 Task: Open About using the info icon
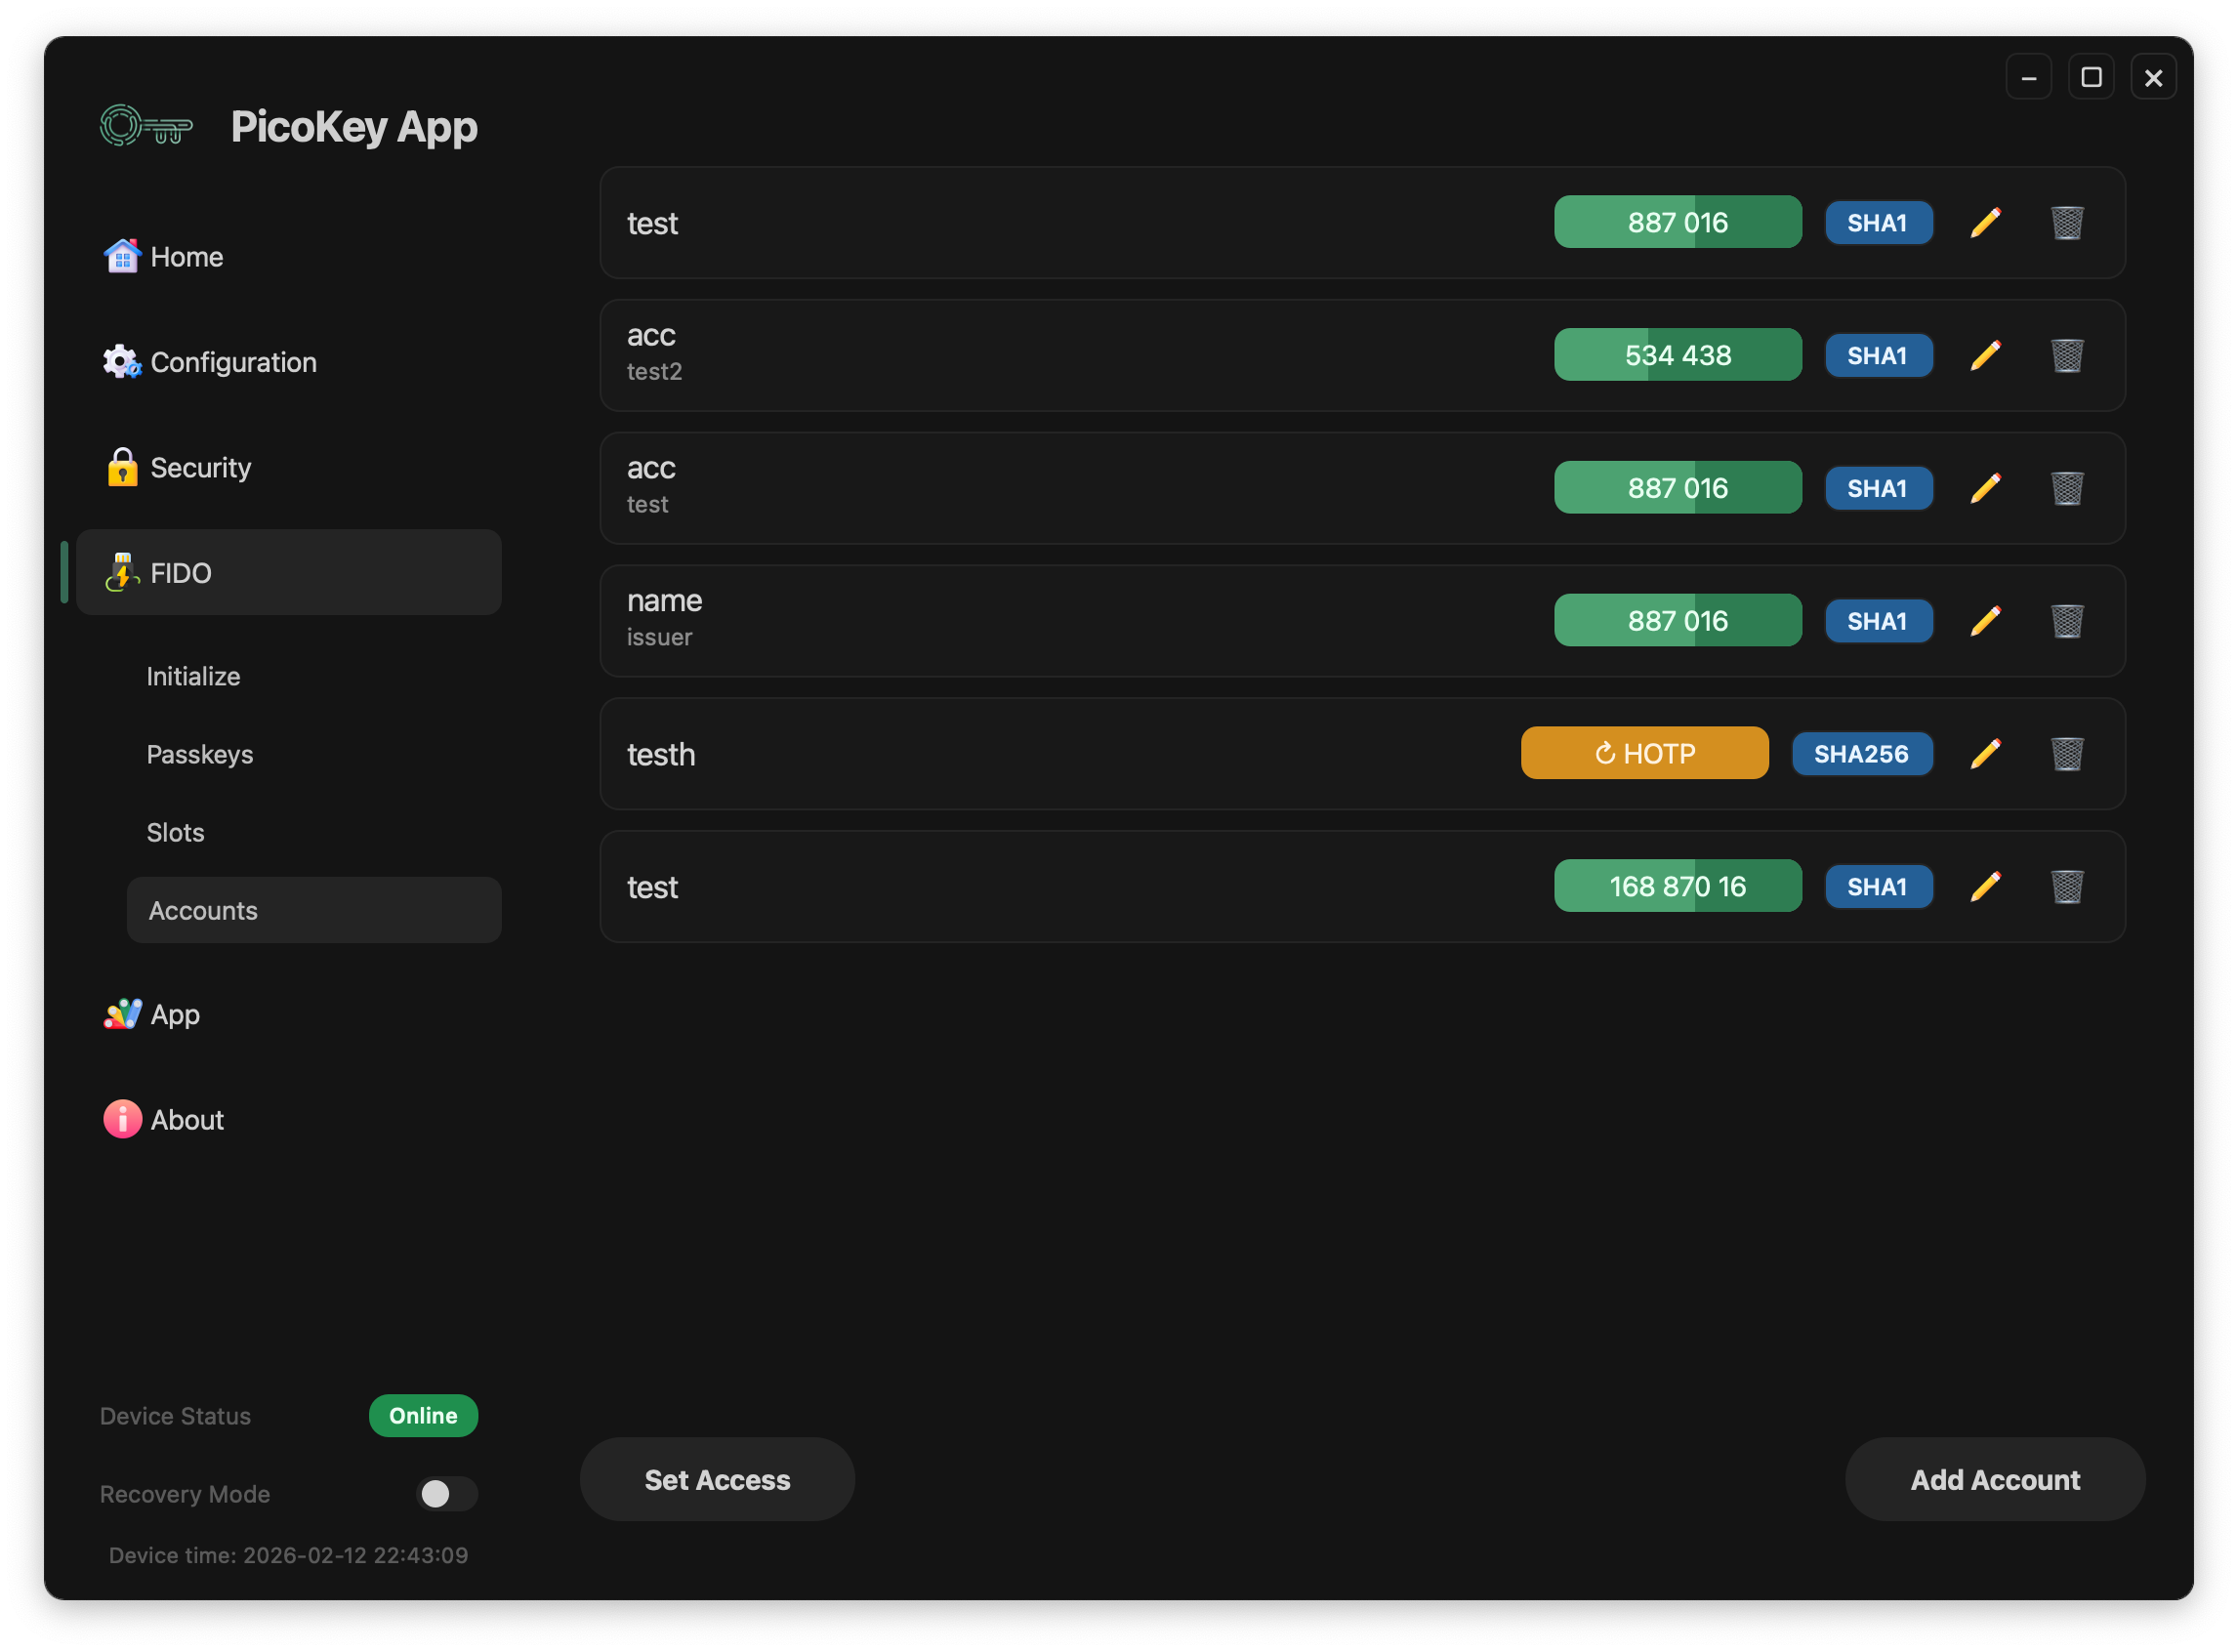click(x=122, y=1119)
